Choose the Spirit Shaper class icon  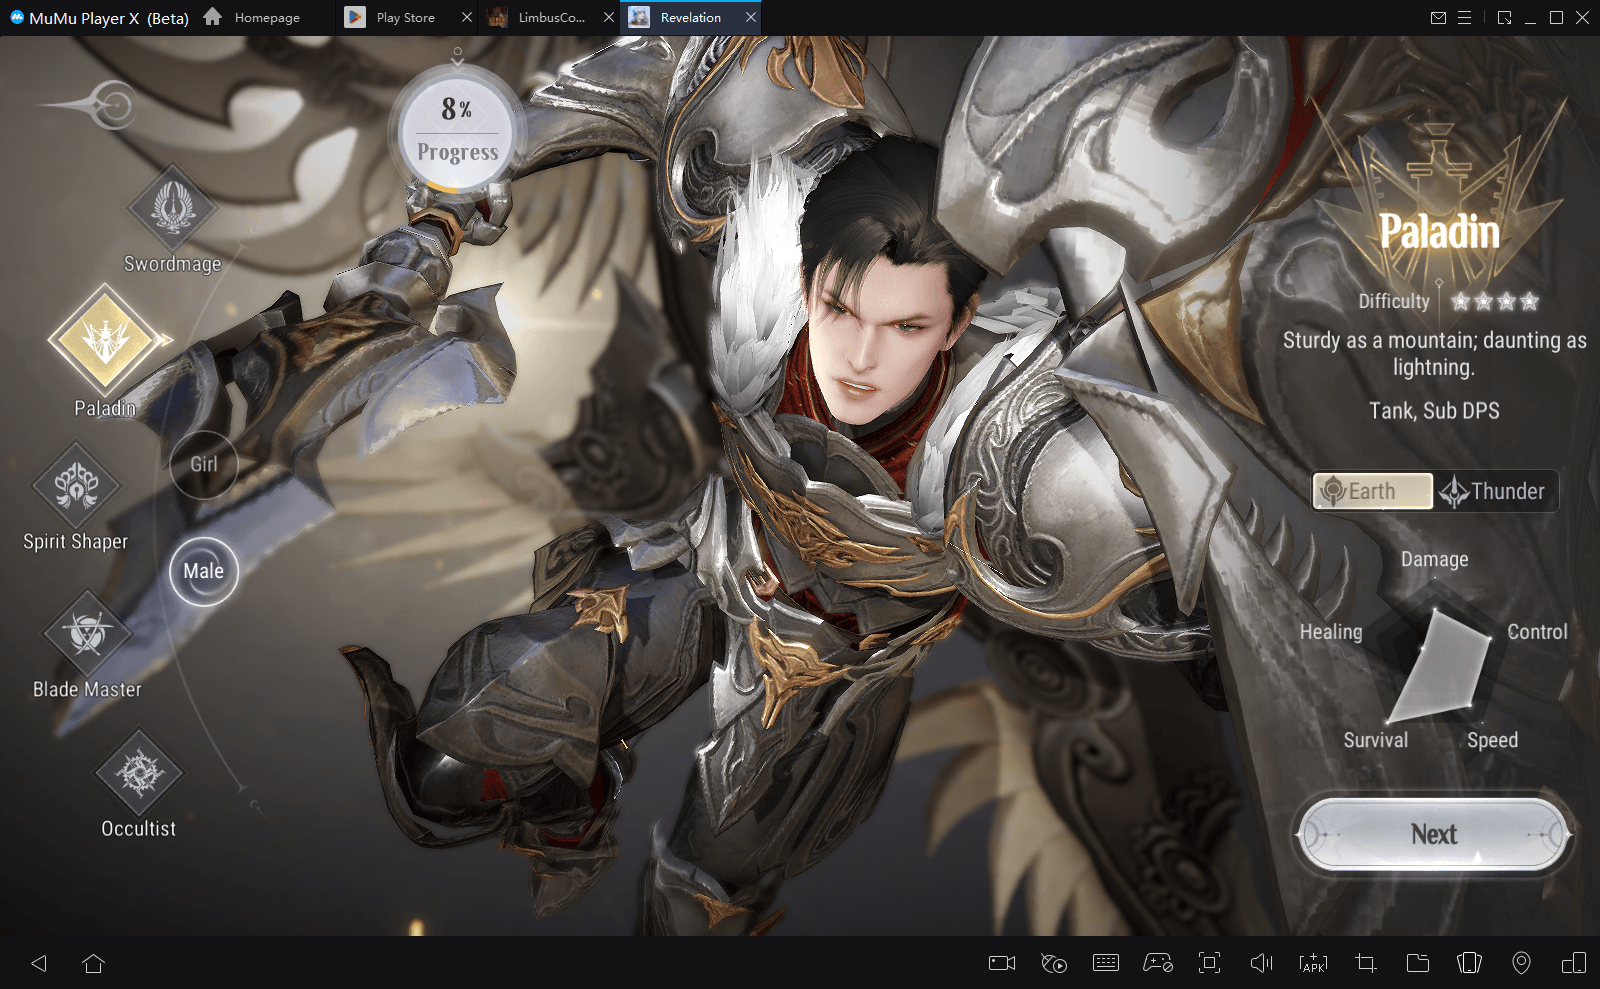click(x=76, y=485)
